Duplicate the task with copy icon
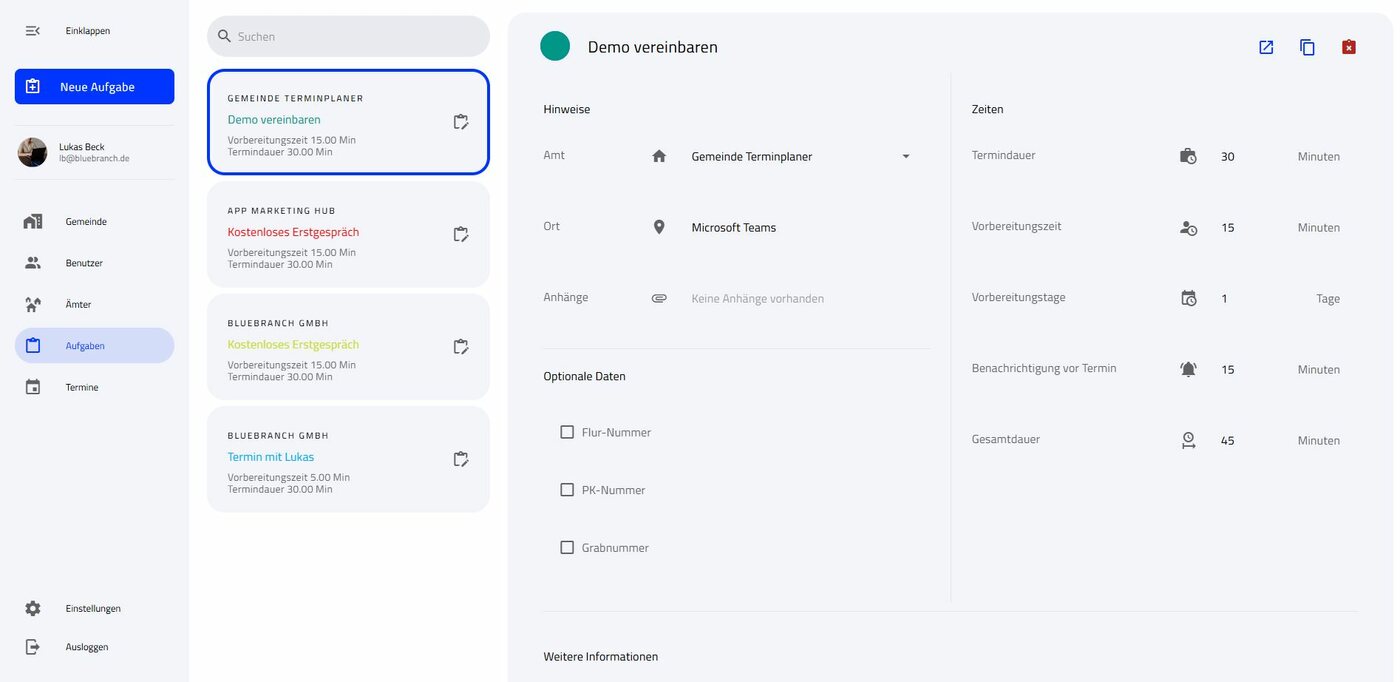The width and height of the screenshot is (1400, 682). click(x=1307, y=47)
